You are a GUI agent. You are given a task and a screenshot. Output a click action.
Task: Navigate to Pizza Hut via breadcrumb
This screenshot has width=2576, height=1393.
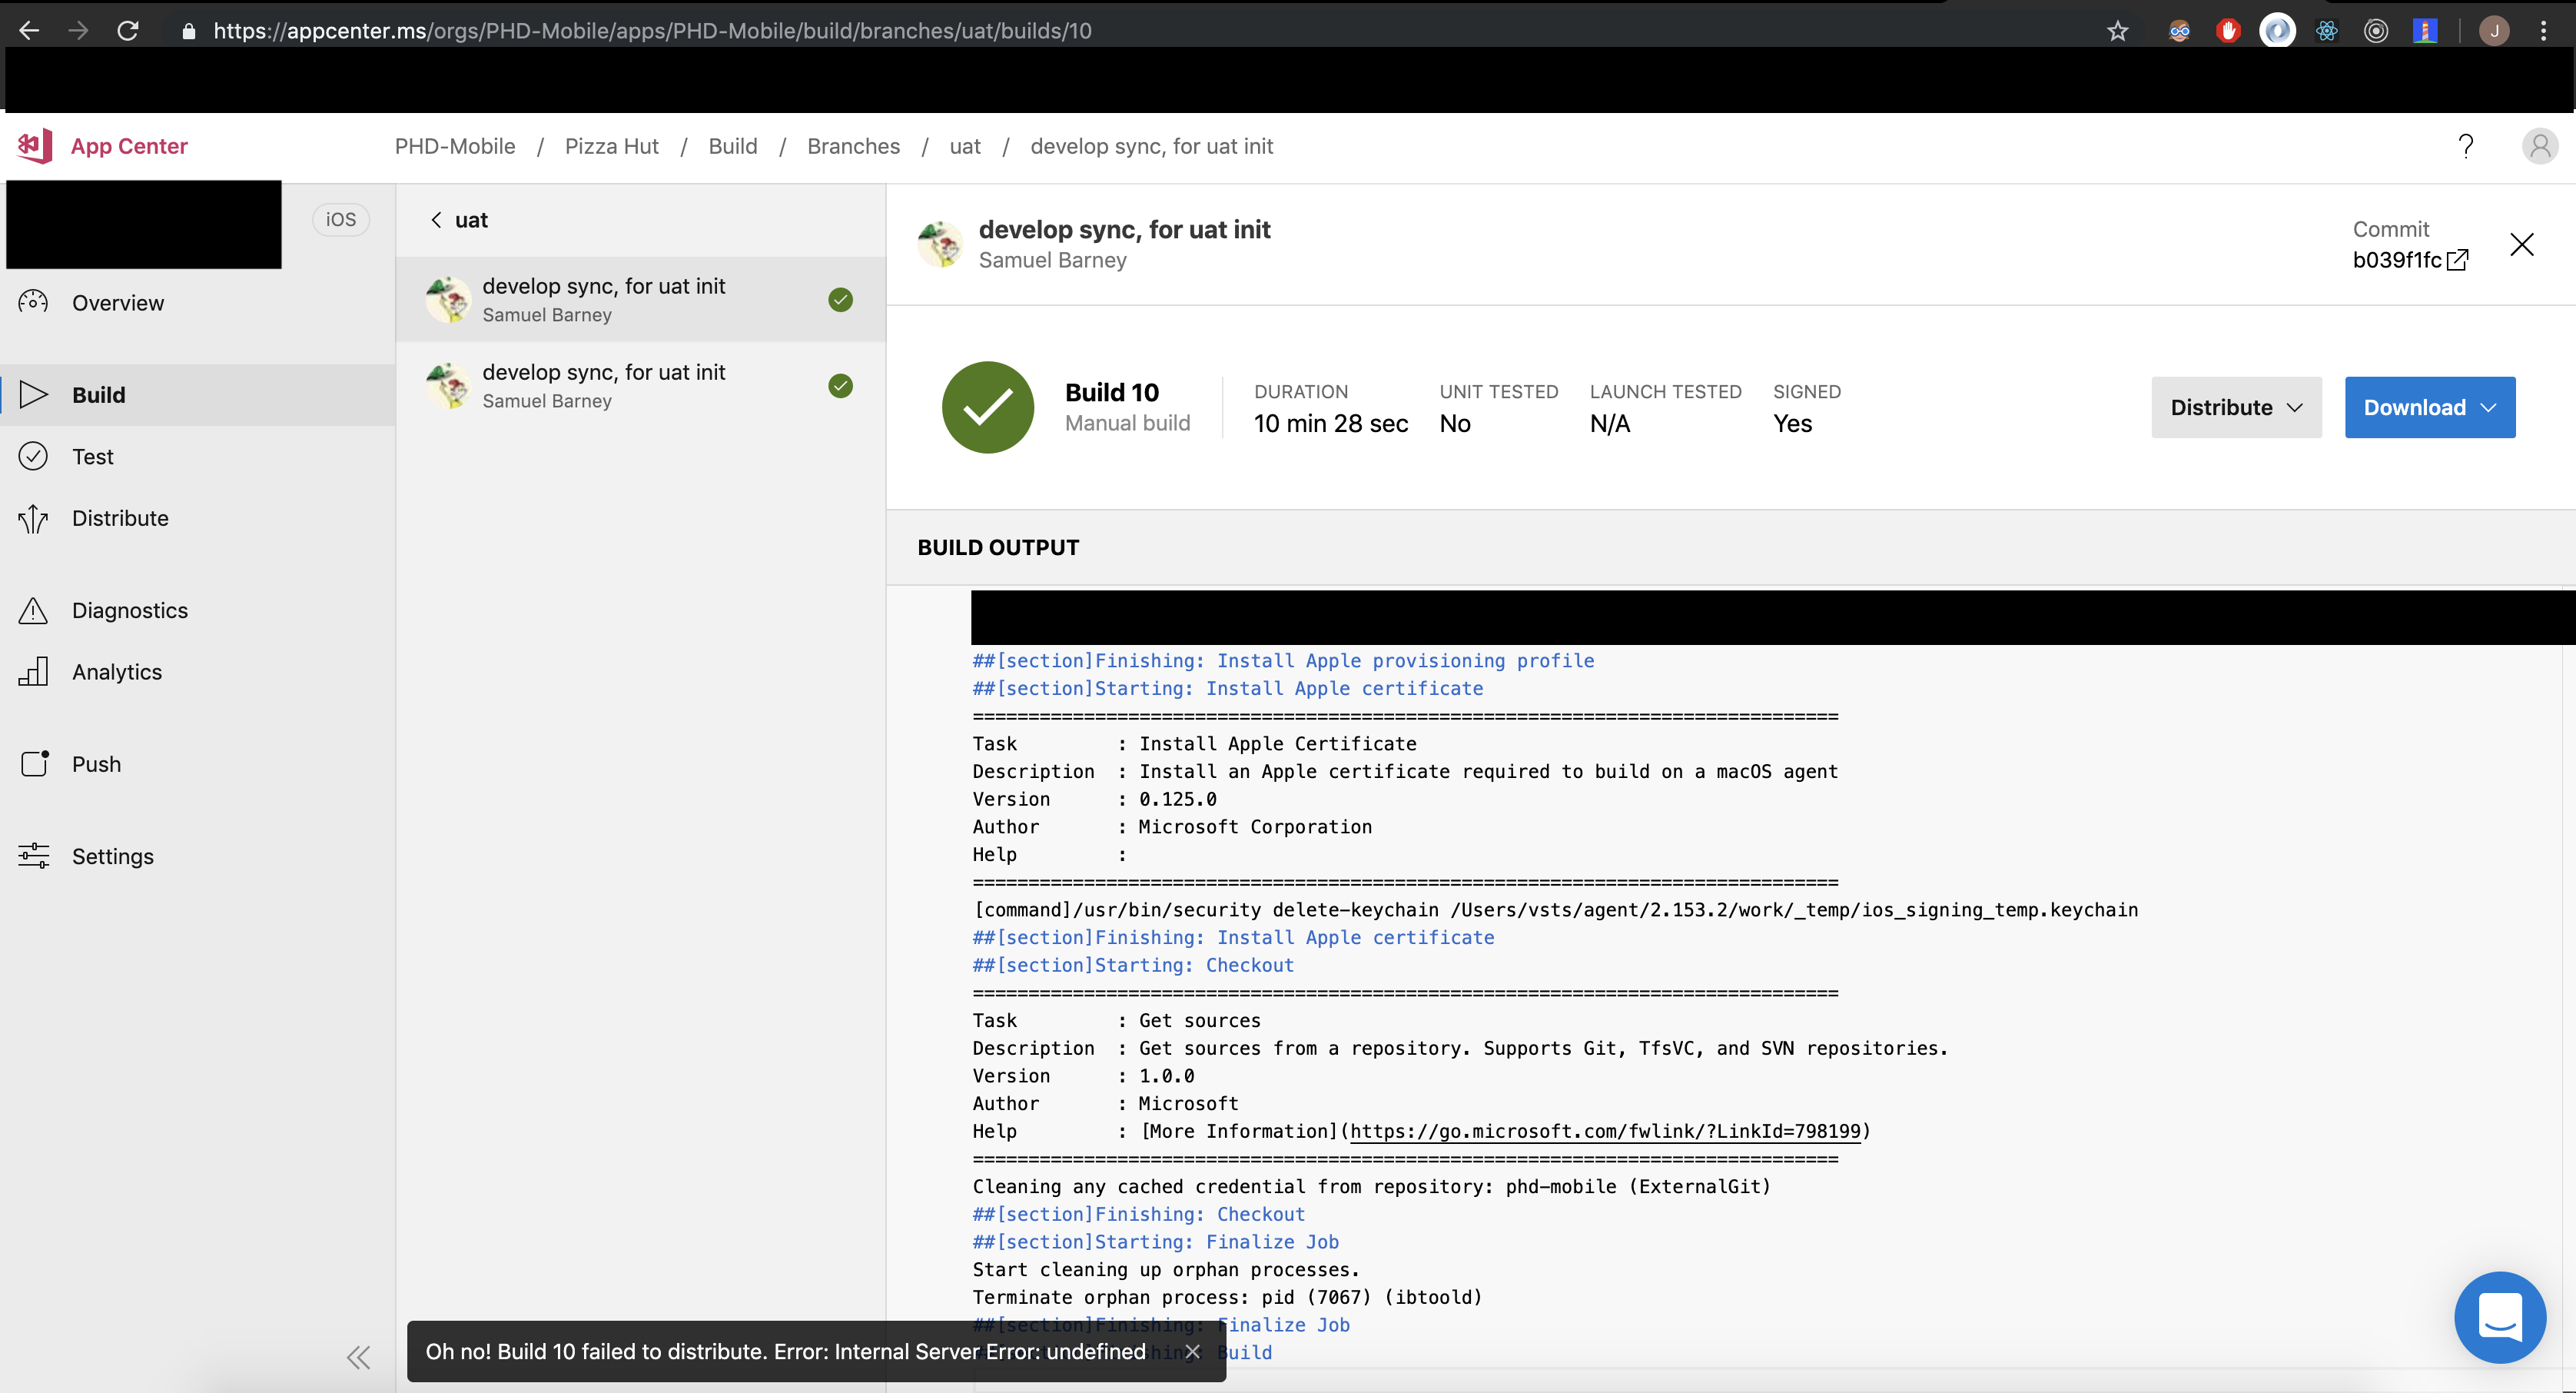point(611,146)
